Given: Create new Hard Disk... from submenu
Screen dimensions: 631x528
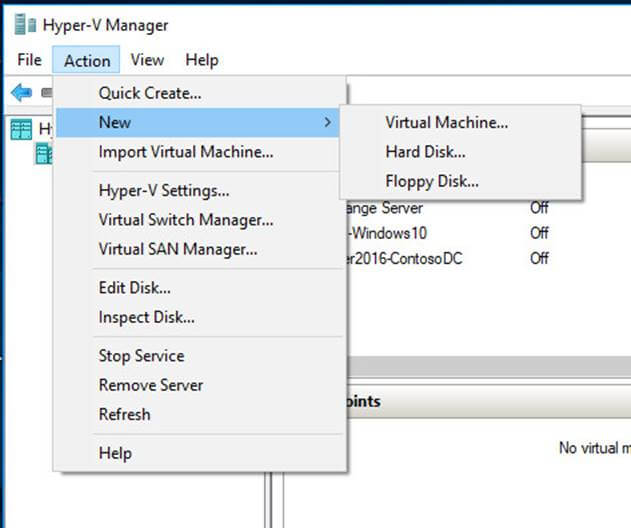Looking at the screenshot, I should coord(461,152).
